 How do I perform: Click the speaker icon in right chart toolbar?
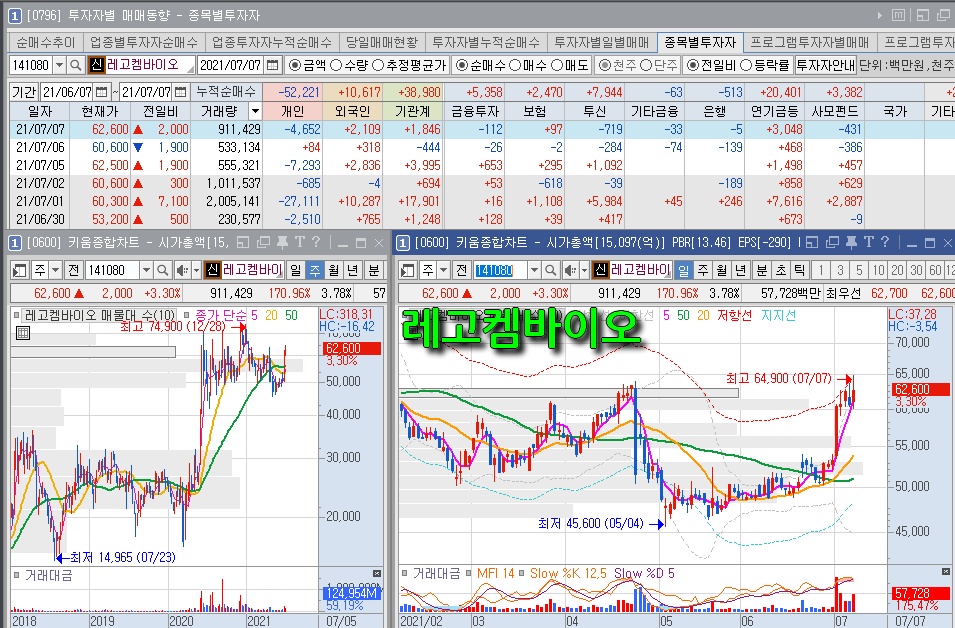tap(569, 270)
